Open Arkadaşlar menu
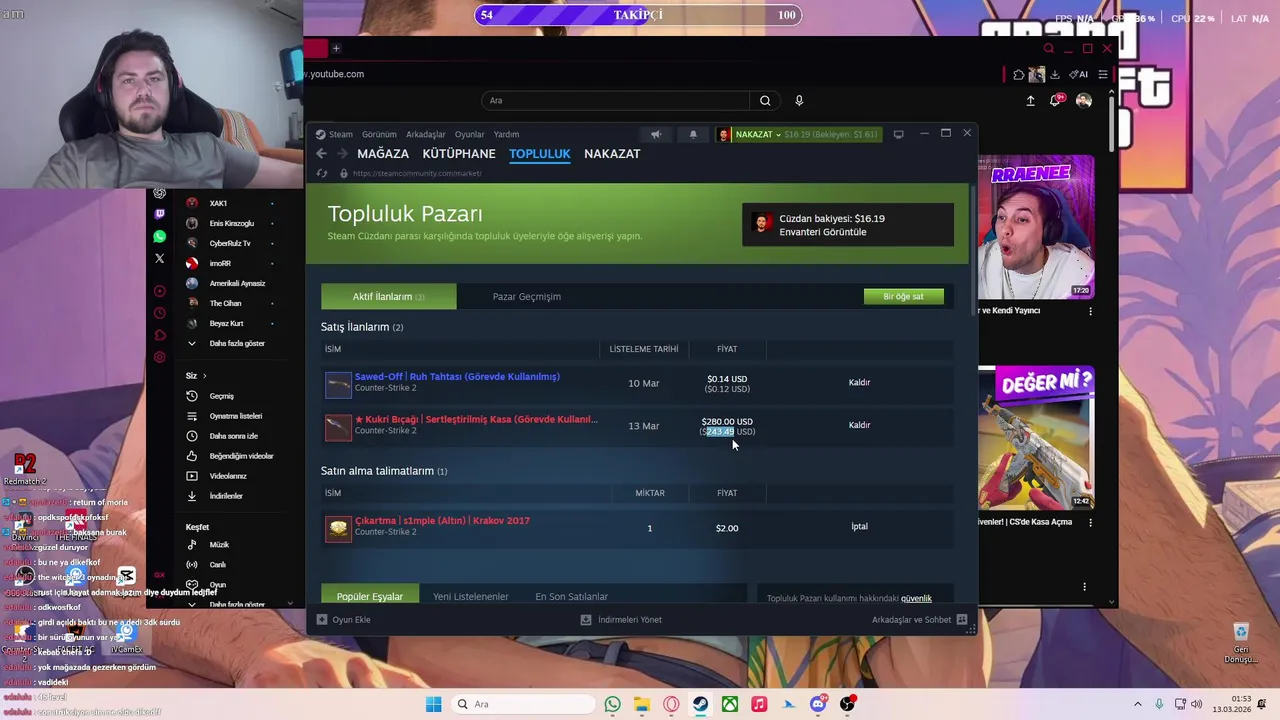This screenshot has width=1280, height=720. pos(426,134)
